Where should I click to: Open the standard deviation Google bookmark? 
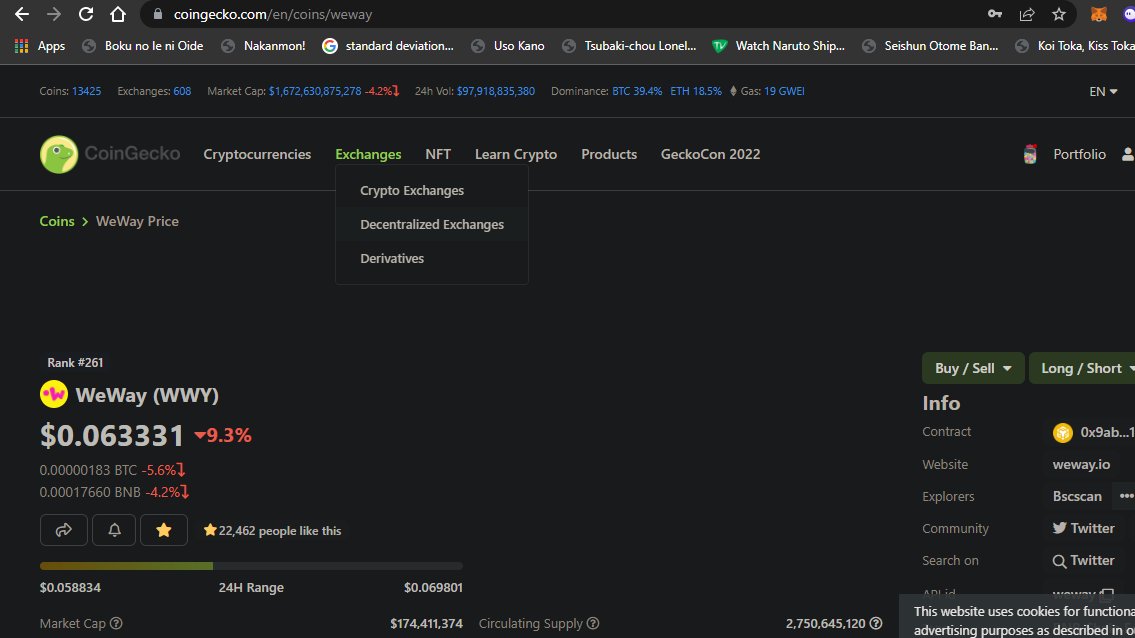tap(389, 46)
